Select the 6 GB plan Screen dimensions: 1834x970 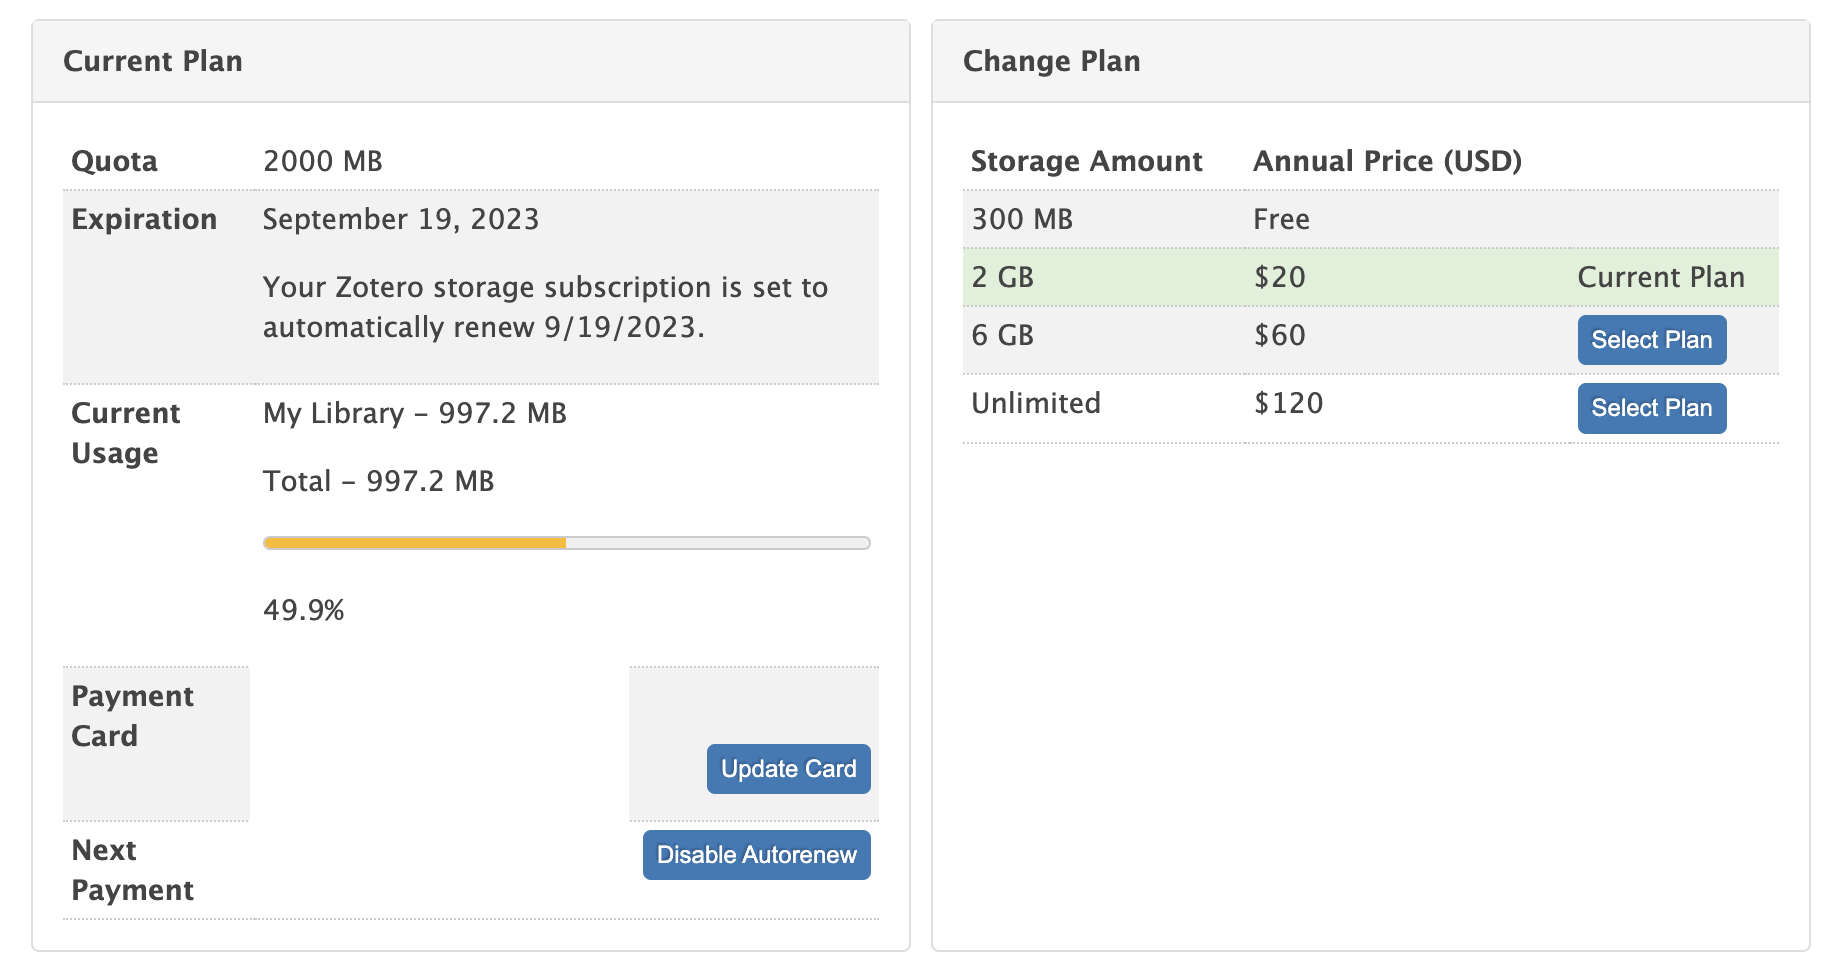(1651, 340)
